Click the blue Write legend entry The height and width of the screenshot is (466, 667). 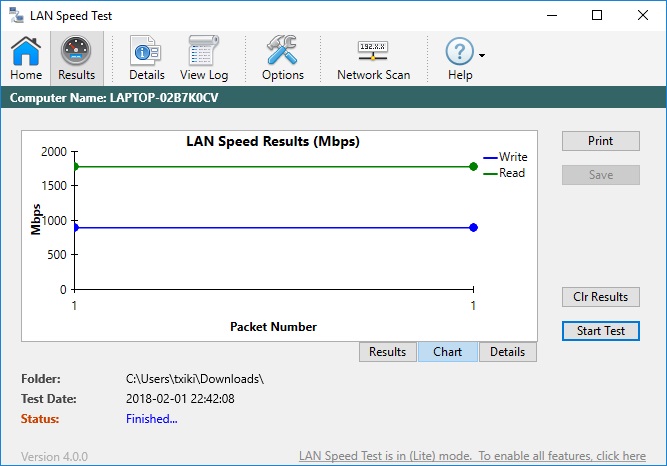click(x=505, y=157)
